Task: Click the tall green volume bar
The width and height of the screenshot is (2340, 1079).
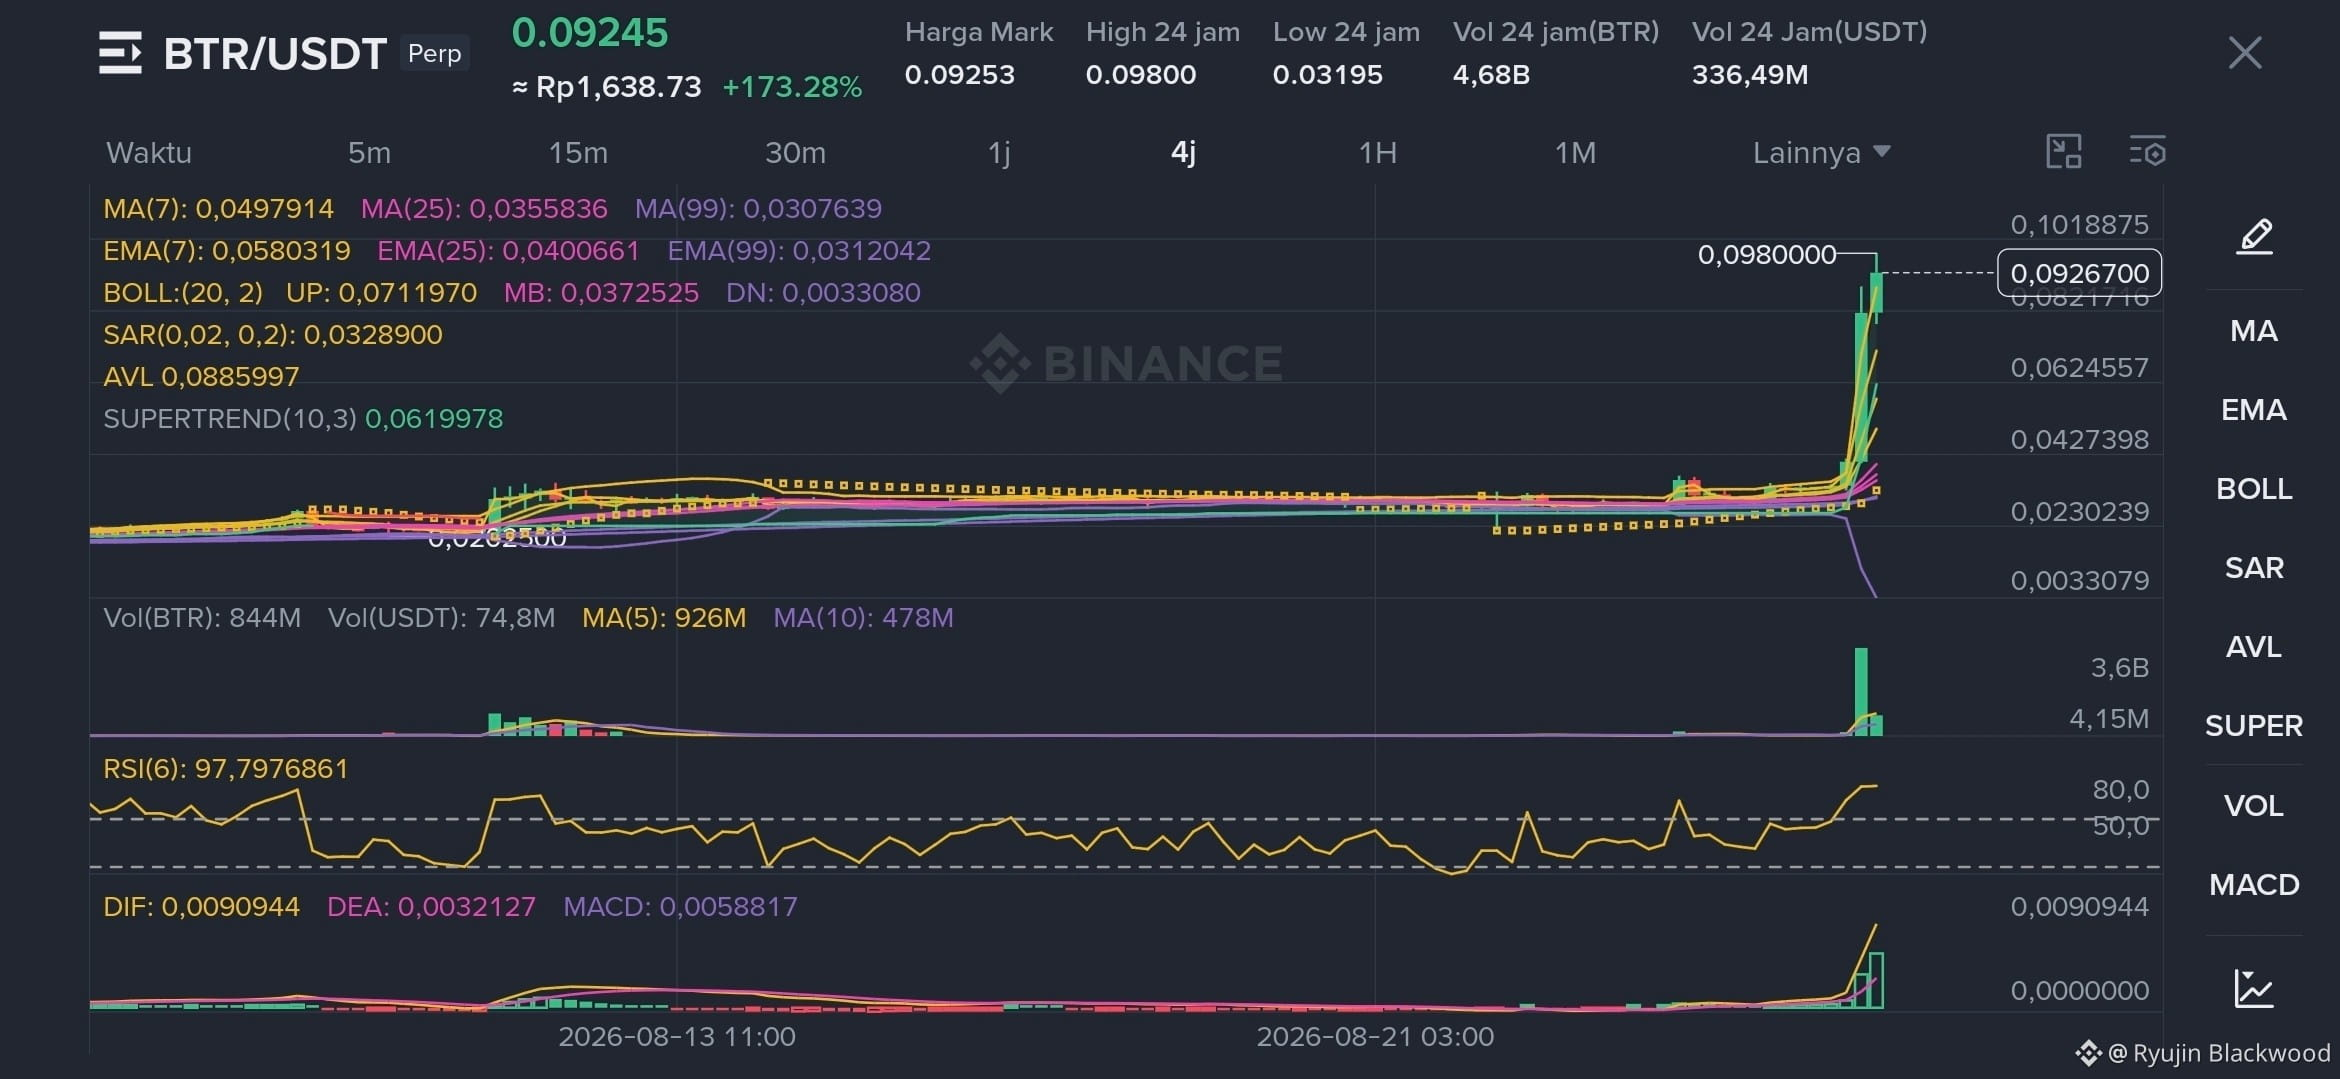Action: pos(1861,691)
